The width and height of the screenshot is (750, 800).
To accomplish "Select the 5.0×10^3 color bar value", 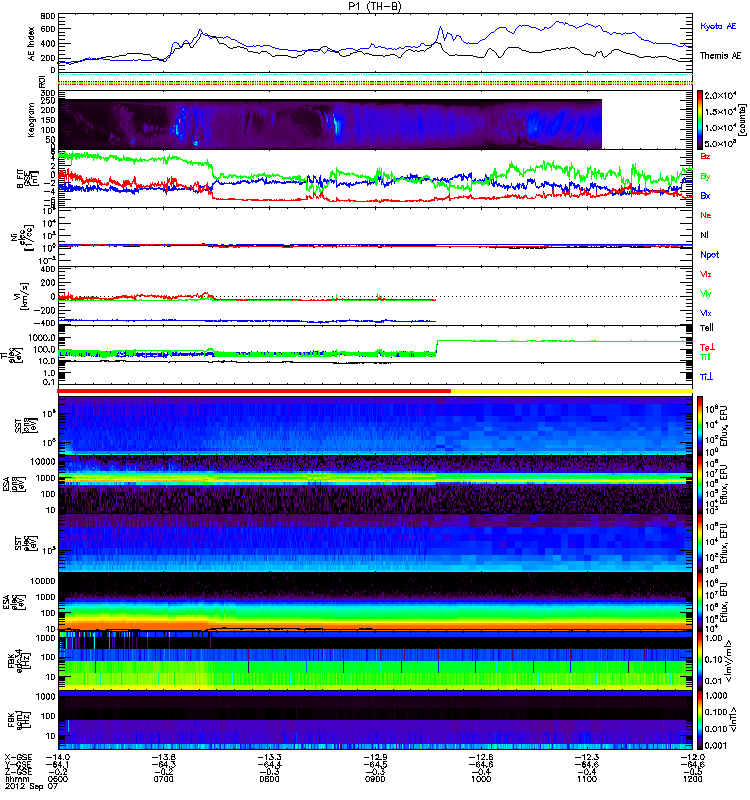I will (x=720, y=144).
